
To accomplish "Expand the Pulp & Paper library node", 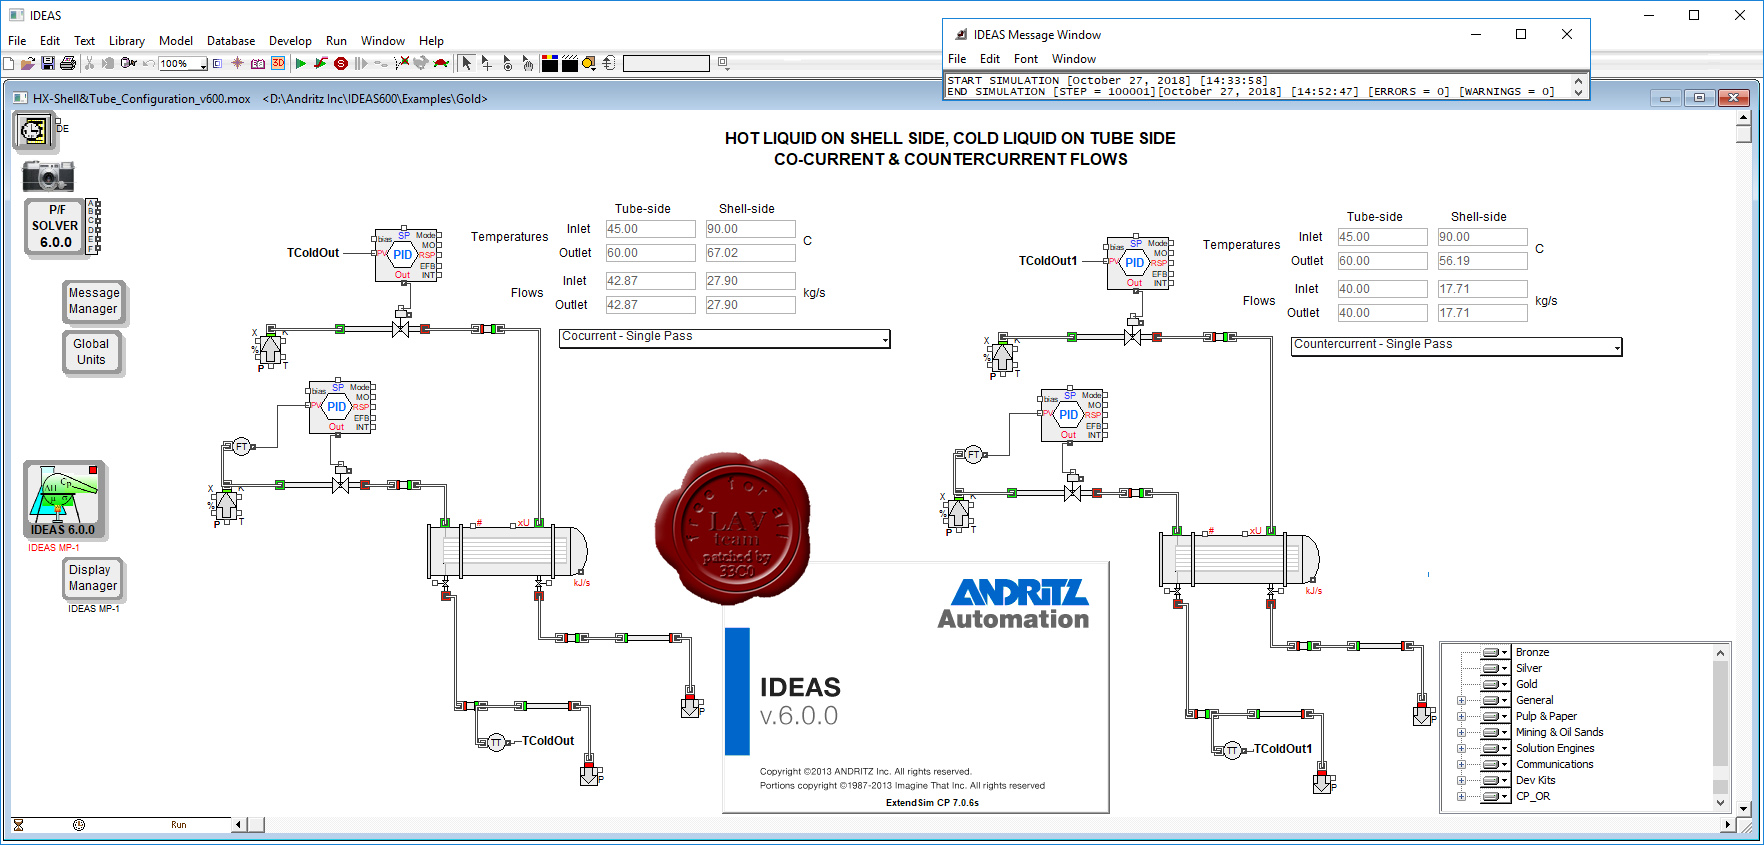I will click(1461, 716).
